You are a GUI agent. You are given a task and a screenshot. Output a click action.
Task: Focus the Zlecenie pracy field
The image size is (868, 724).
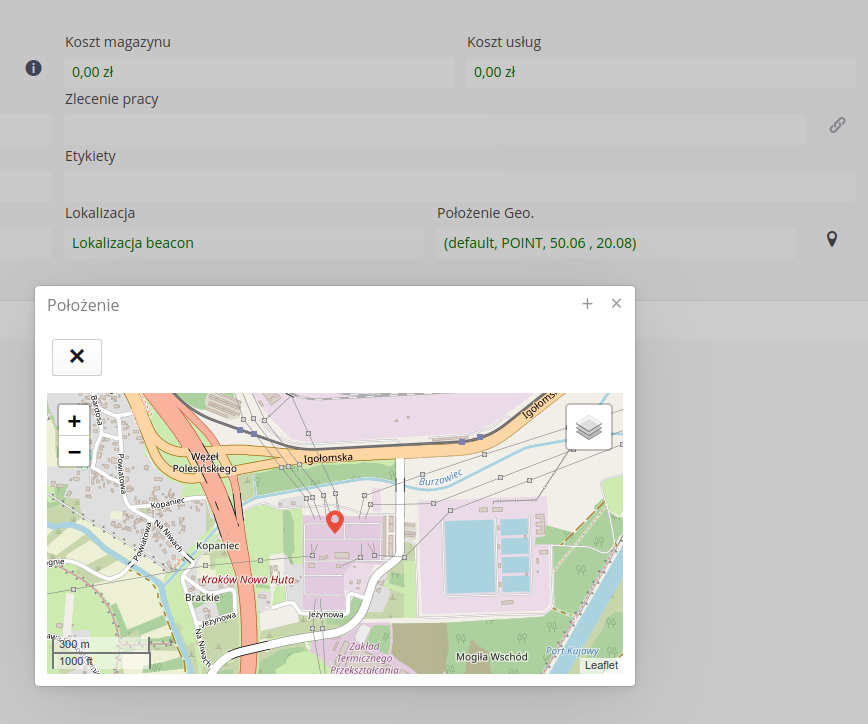click(x=435, y=129)
